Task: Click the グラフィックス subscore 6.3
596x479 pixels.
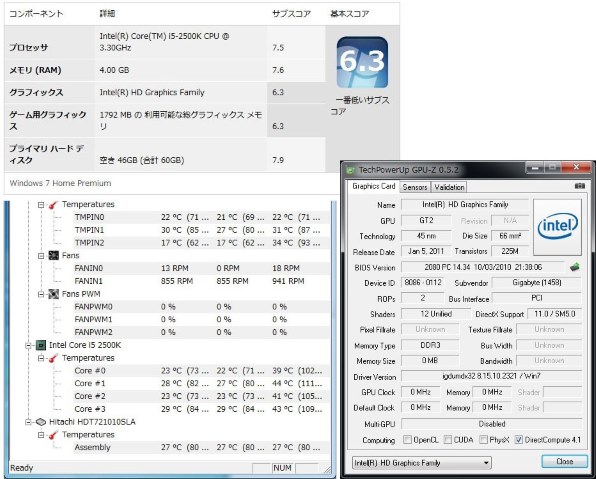Action: pyautogui.click(x=278, y=92)
